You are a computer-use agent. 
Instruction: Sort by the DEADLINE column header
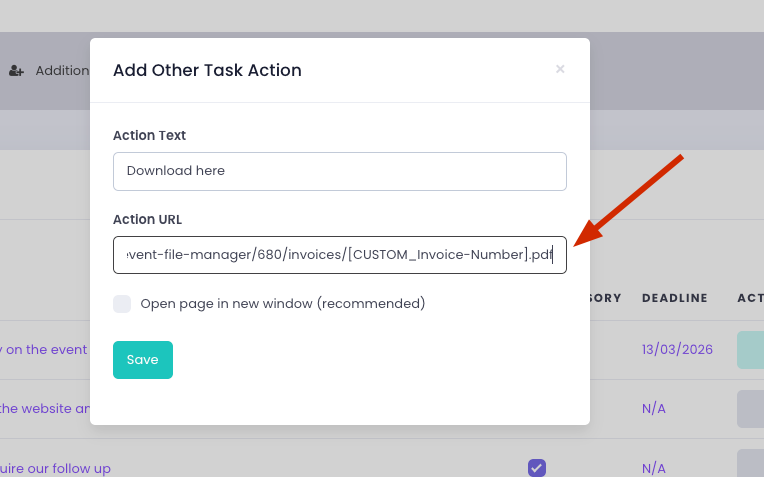(x=674, y=298)
